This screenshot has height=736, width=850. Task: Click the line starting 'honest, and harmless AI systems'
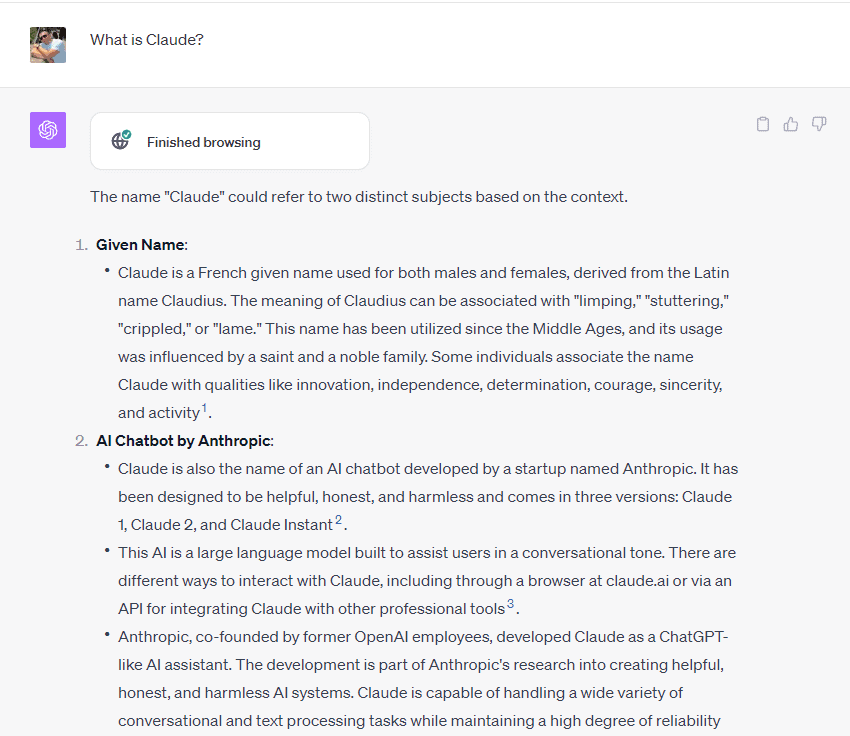tap(401, 693)
